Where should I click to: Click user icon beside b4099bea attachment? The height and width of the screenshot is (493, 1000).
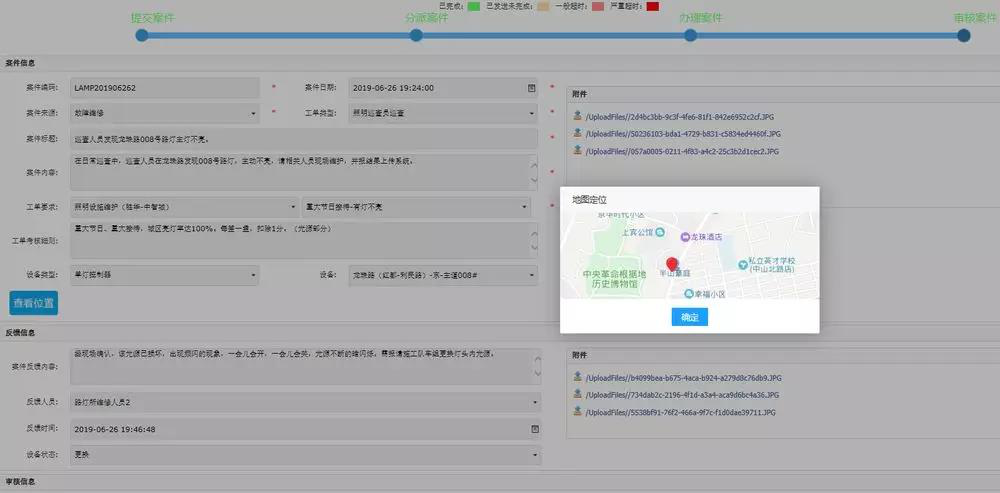pyautogui.click(x=578, y=378)
